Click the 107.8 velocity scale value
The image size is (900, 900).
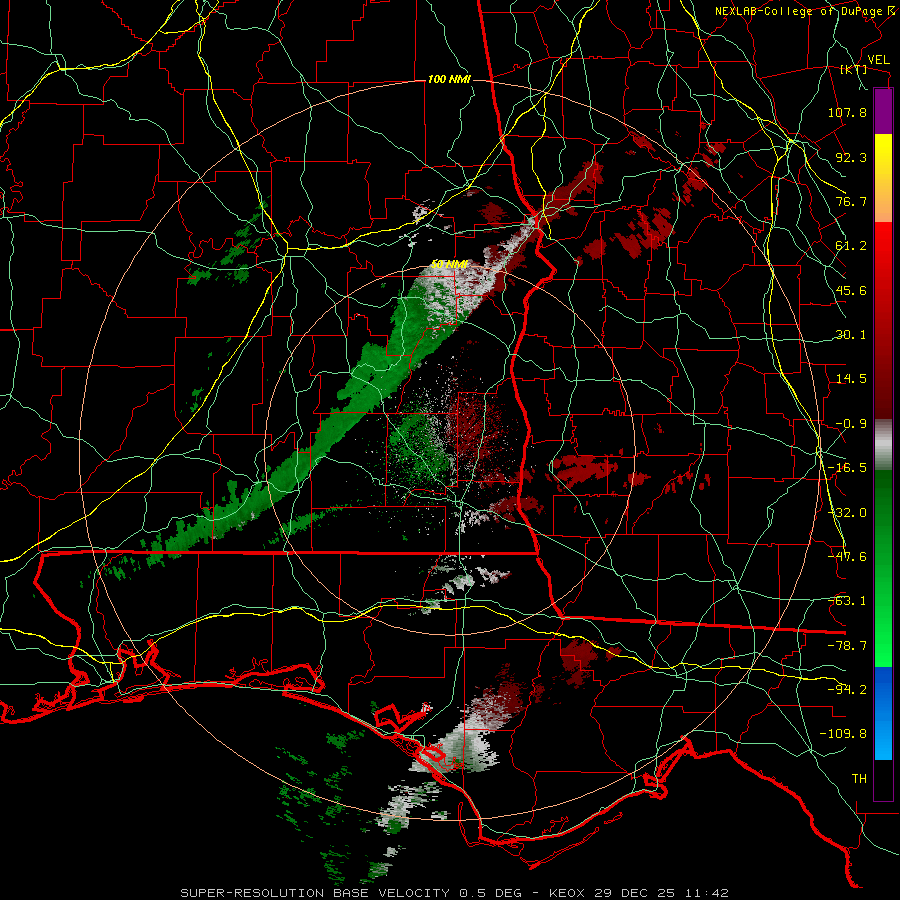tap(847, 112)
